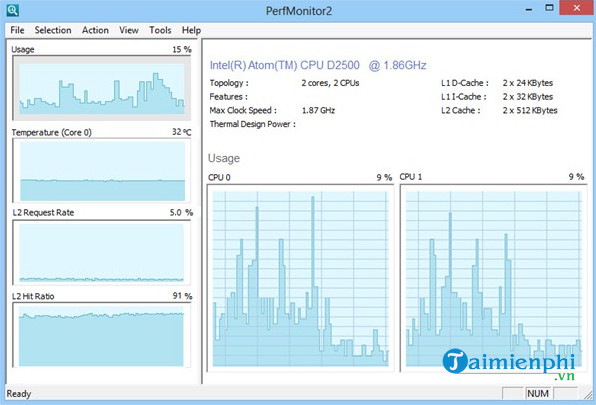Select the L2 Request Rate graph
The image size is (596, 405).
101,252
